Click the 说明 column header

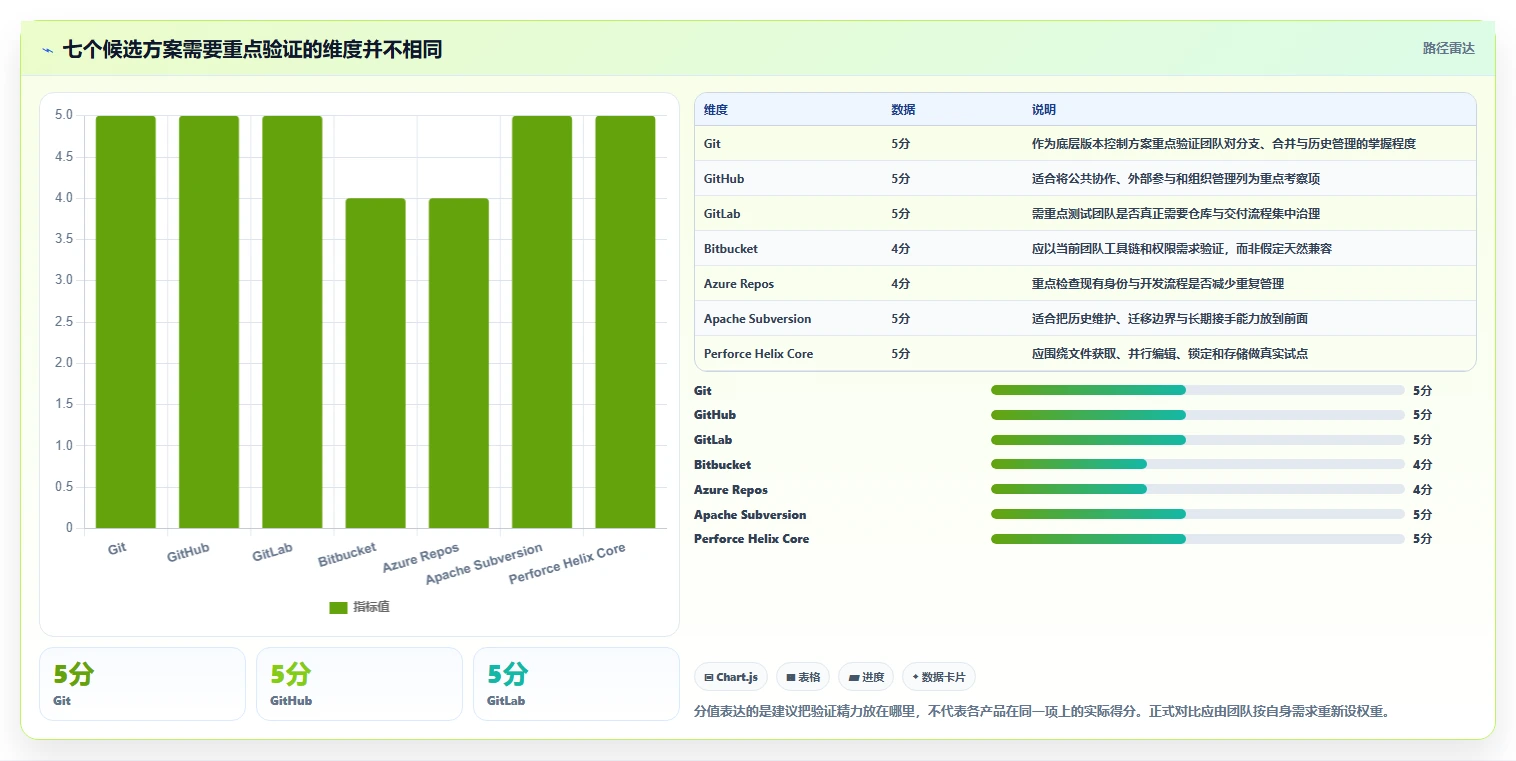pos(1044,110)
